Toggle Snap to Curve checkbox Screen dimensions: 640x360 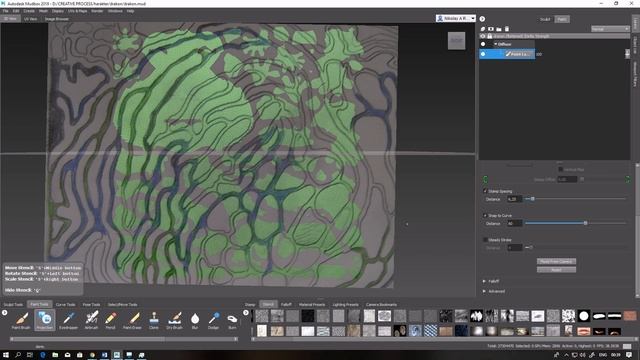[485, 215]
